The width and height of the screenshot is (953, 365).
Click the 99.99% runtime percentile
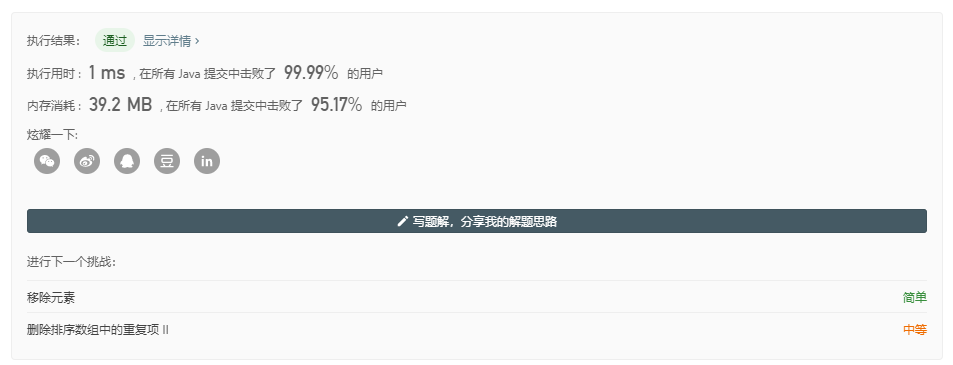coord(311,73)
